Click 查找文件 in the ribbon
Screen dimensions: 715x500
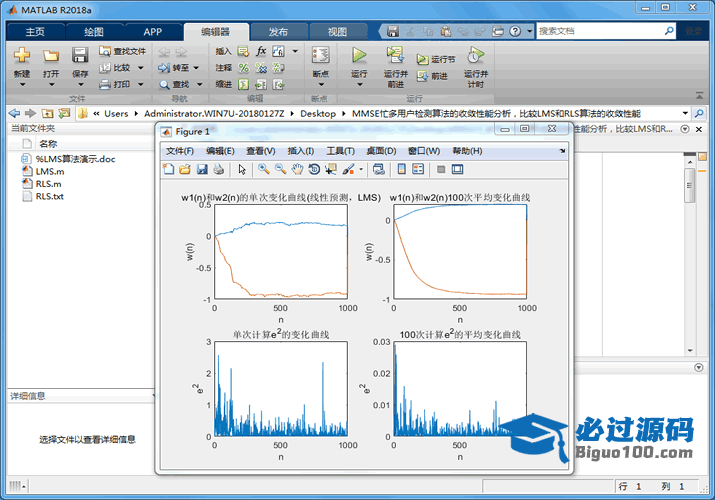point(123,51)
